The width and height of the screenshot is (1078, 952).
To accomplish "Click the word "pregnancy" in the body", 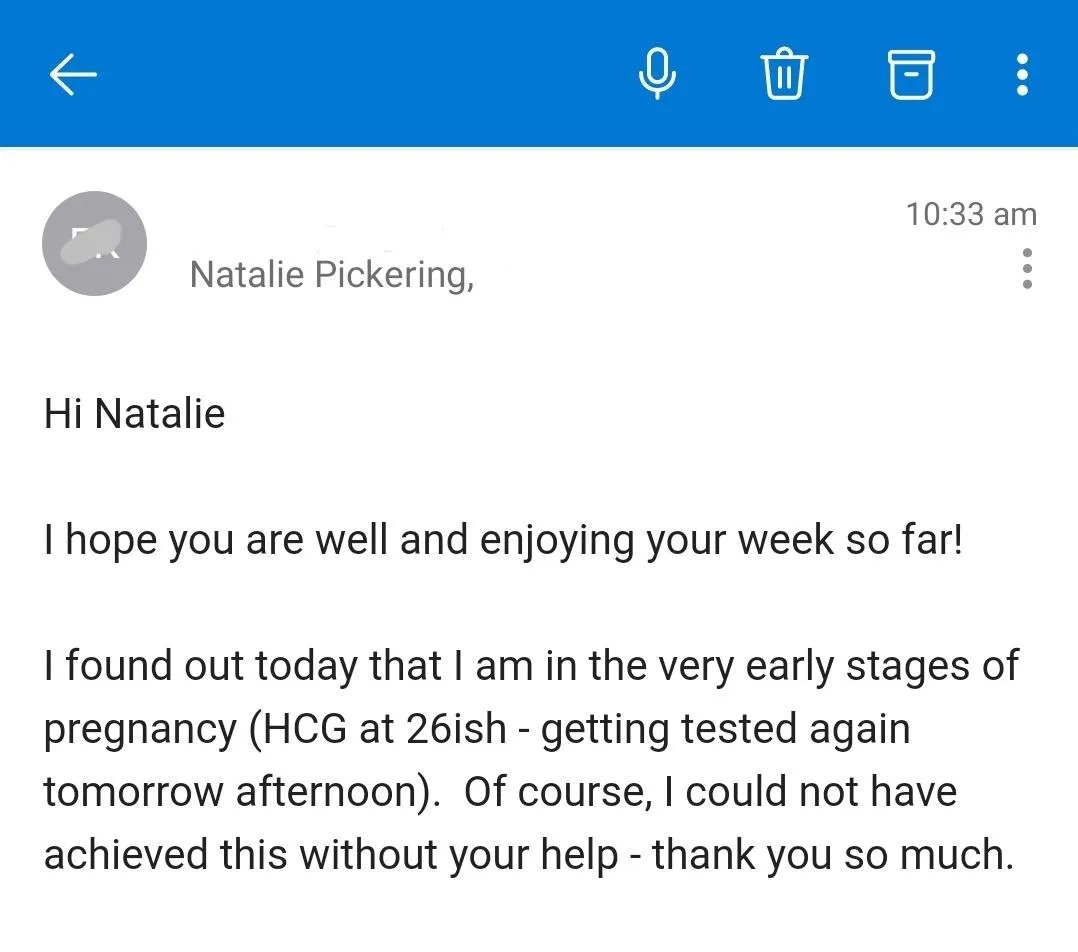I will [140, 731].
